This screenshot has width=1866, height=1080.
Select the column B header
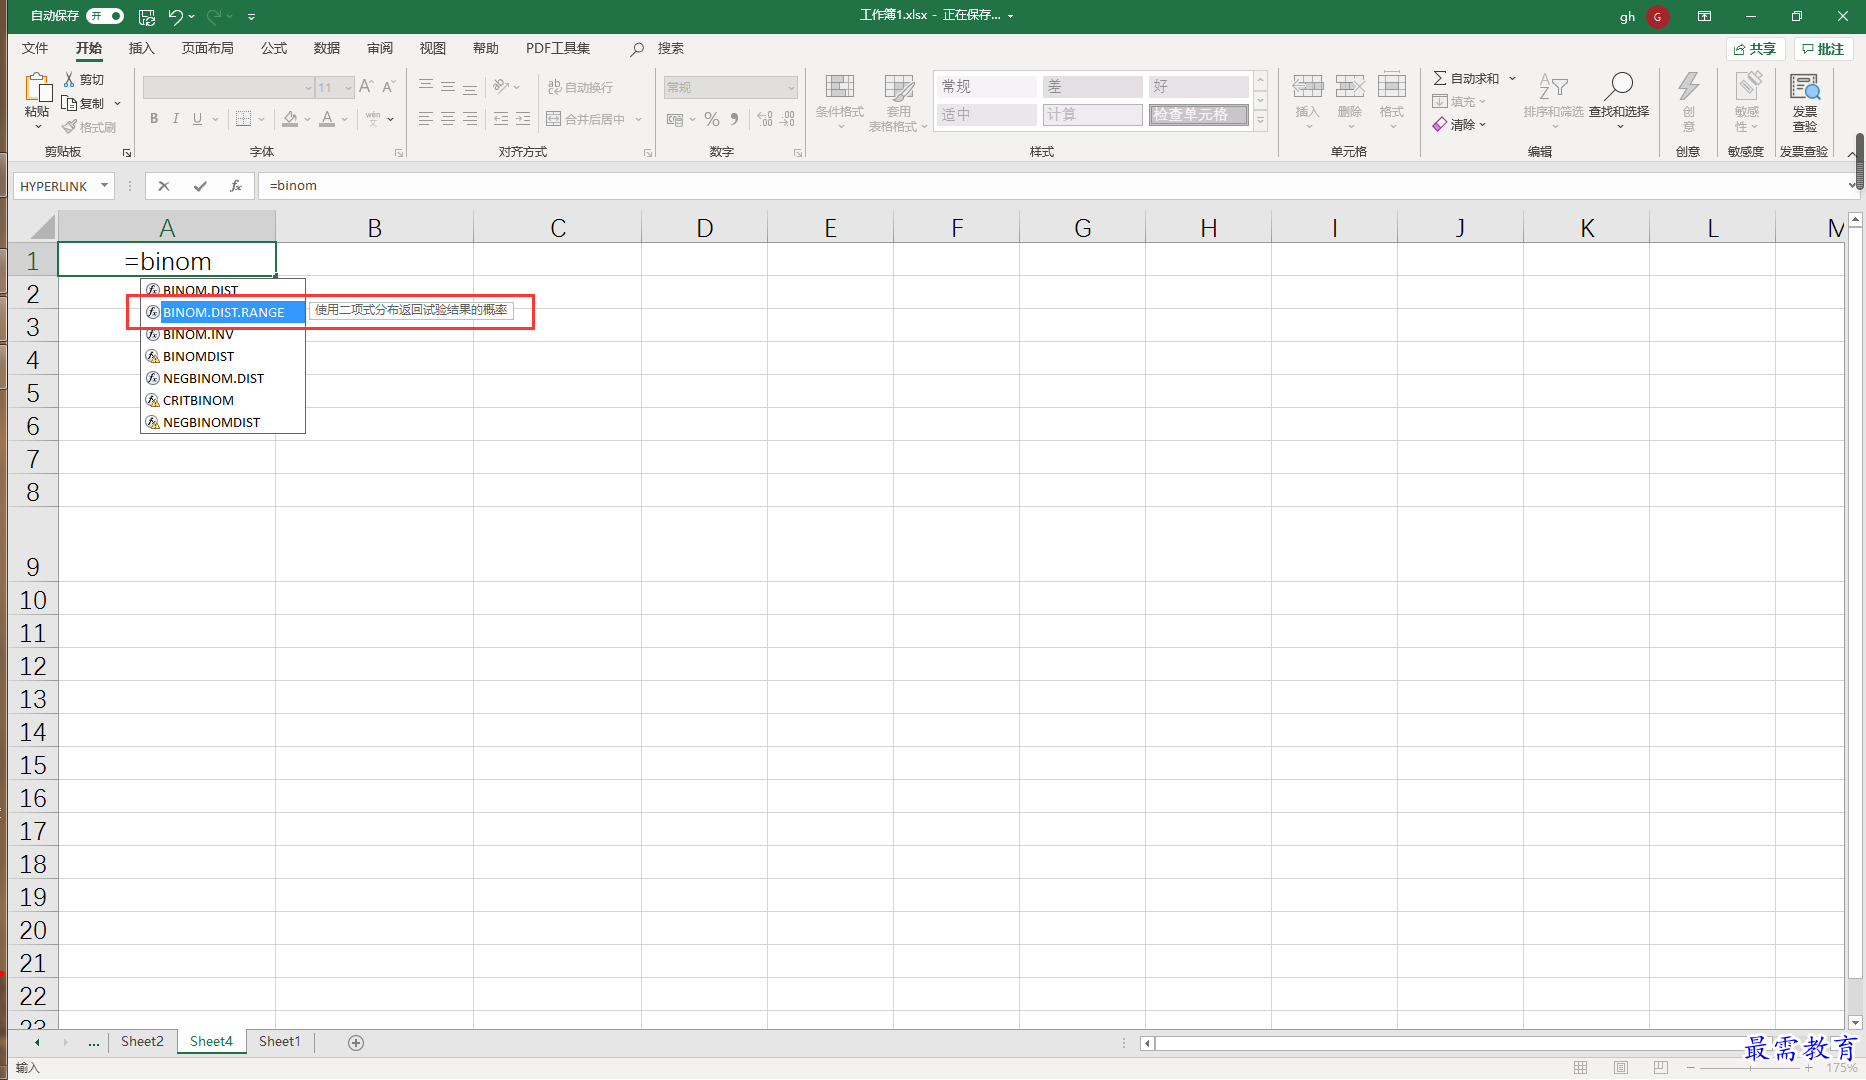(x=374, y=228)
